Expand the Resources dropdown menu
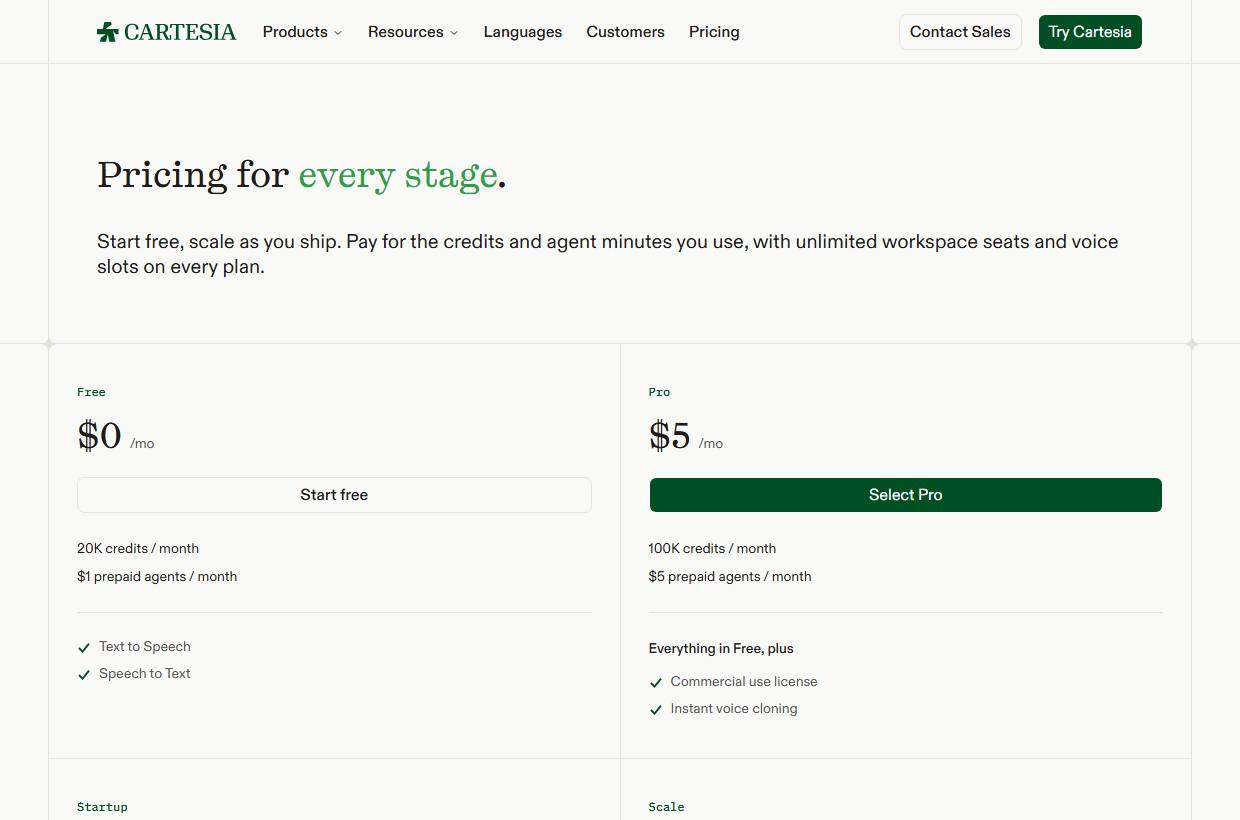The image size is (1240, 820). [x=413, y=32]
